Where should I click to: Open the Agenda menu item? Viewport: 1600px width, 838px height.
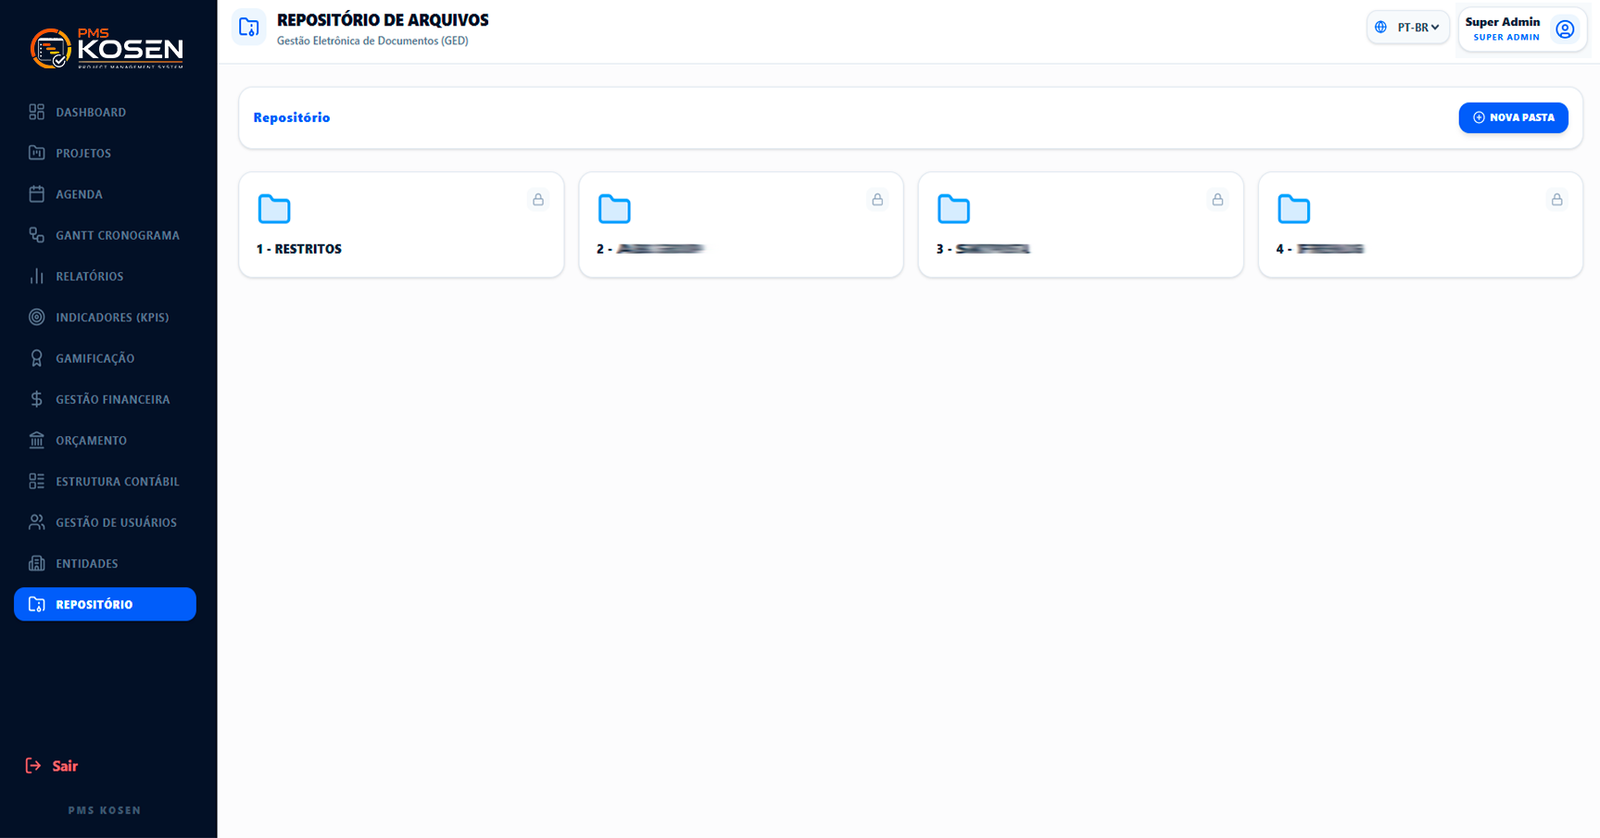(x=105, y=194)
